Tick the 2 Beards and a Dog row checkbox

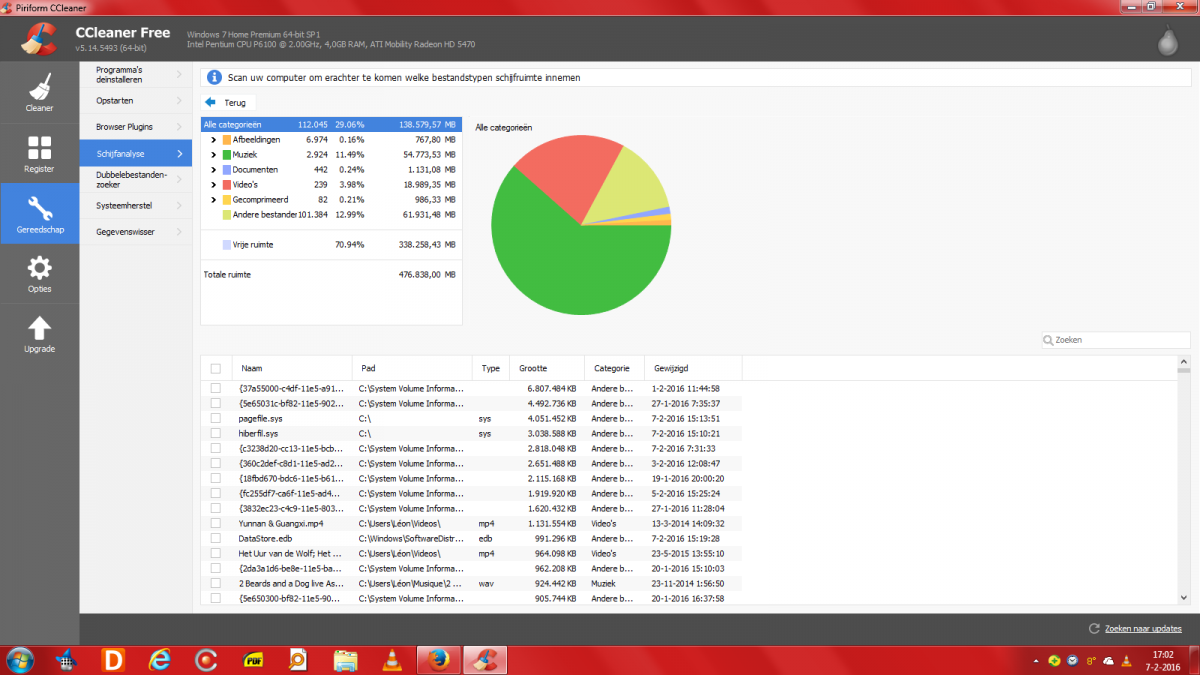point(215,583)
